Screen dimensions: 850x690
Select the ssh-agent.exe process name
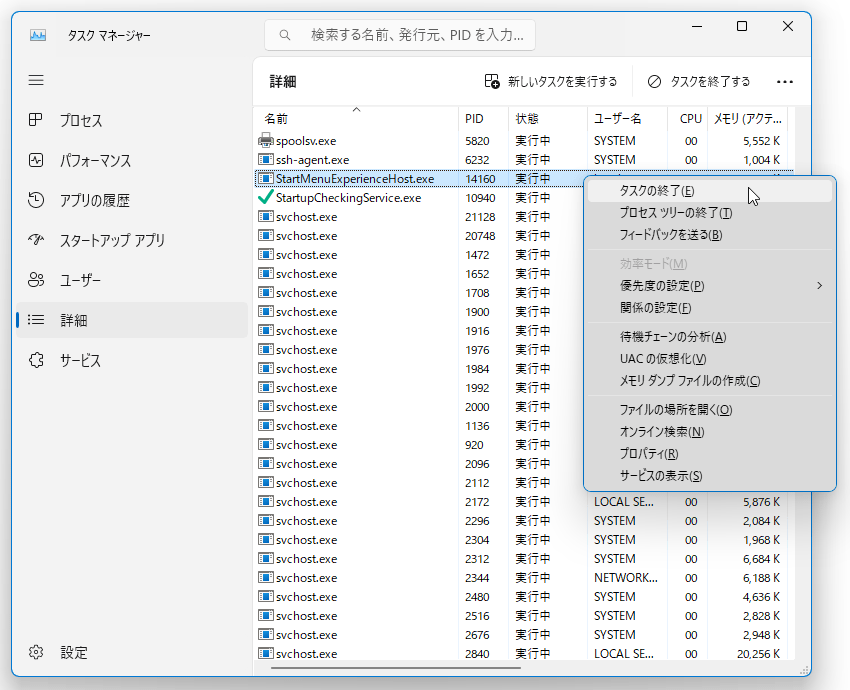(312, 160)
